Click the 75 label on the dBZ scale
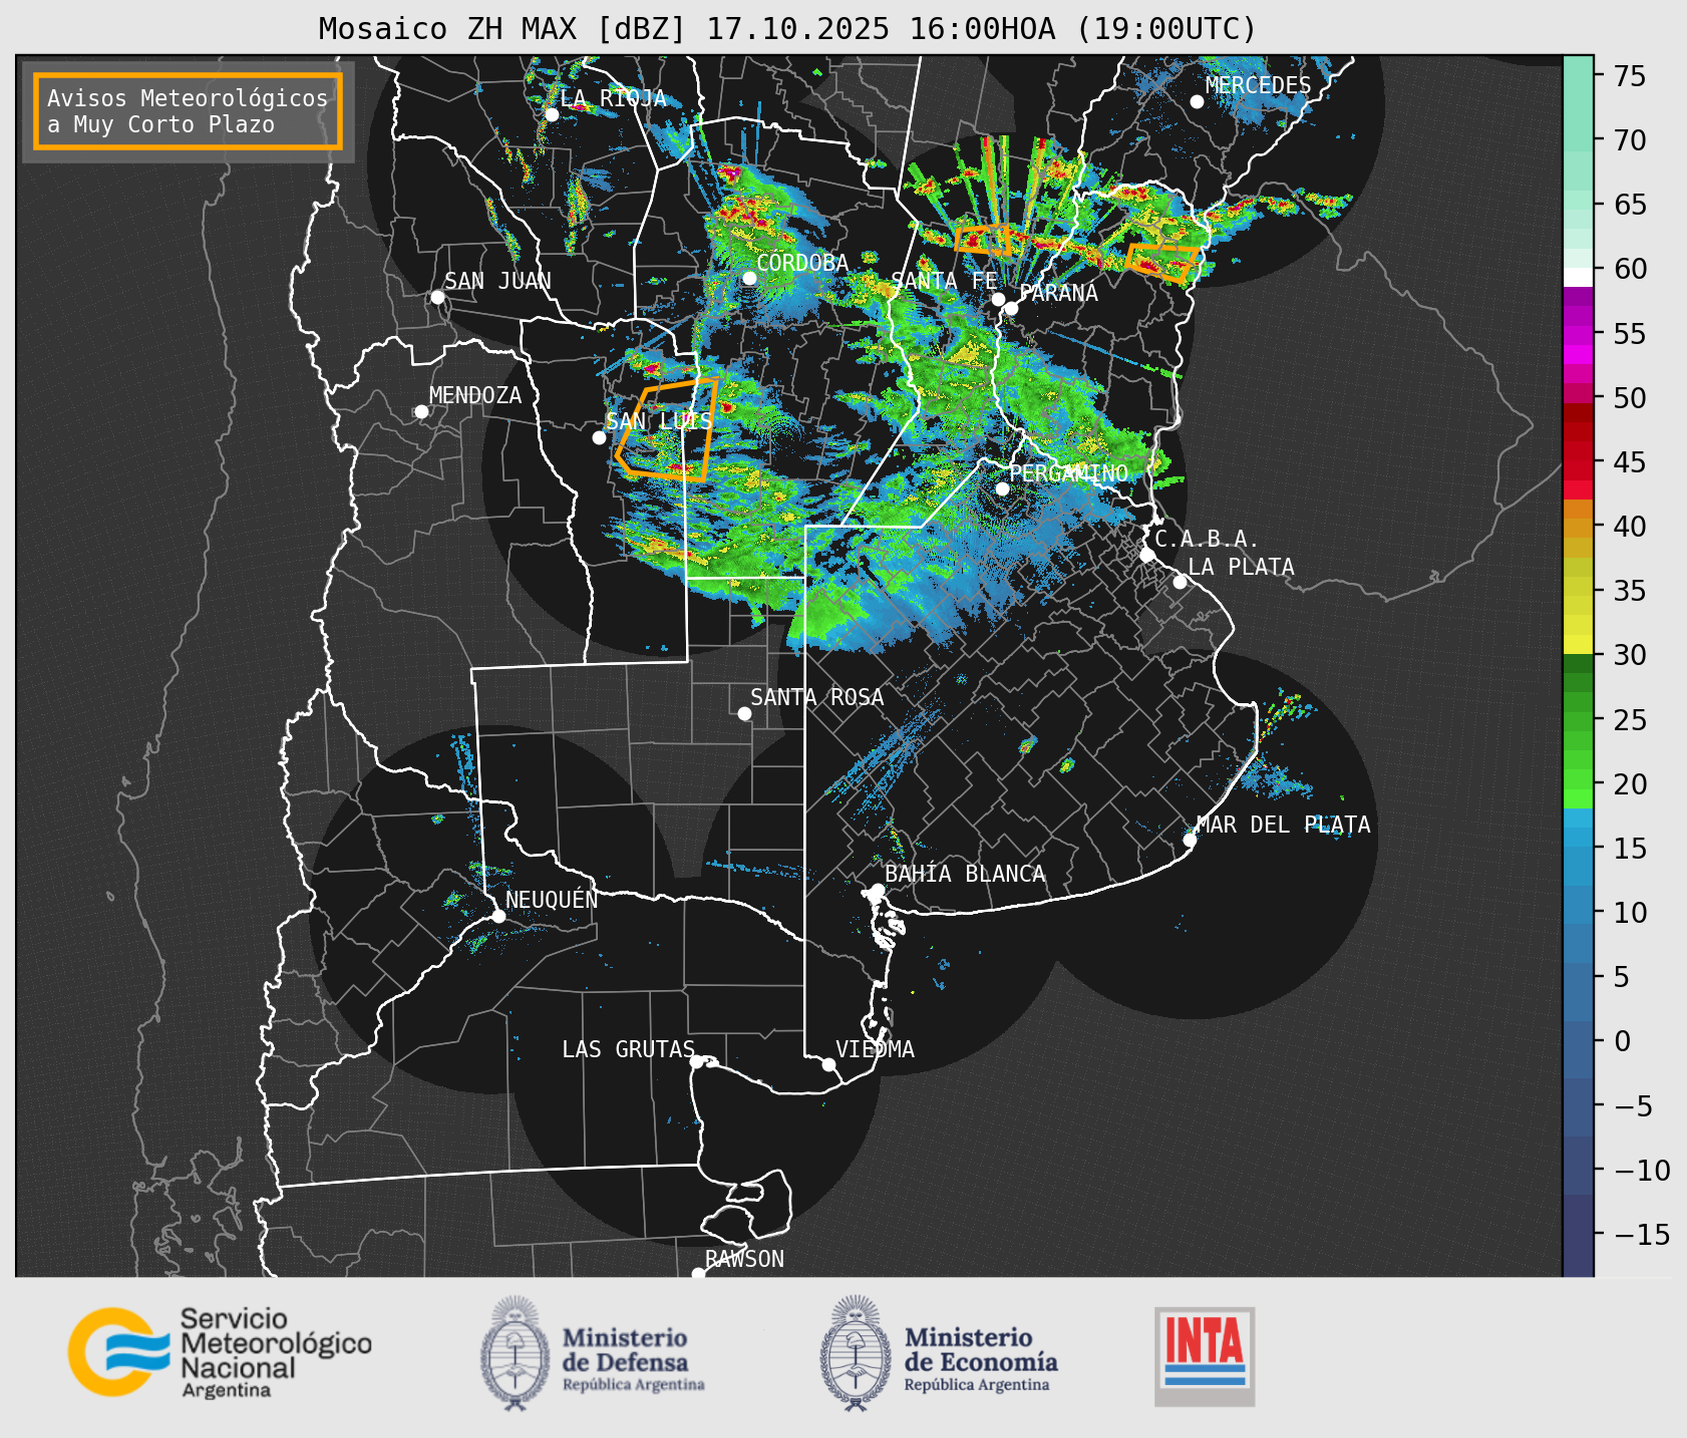Screen dimensions: 1687x1438 1630,76
